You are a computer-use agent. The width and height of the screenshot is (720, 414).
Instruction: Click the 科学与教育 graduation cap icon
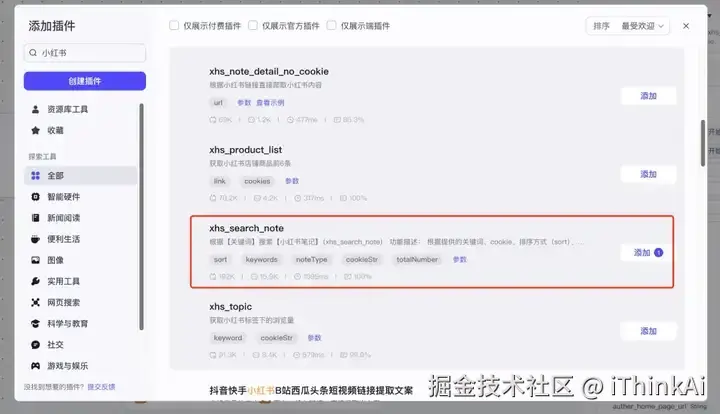tap(35, 323)
